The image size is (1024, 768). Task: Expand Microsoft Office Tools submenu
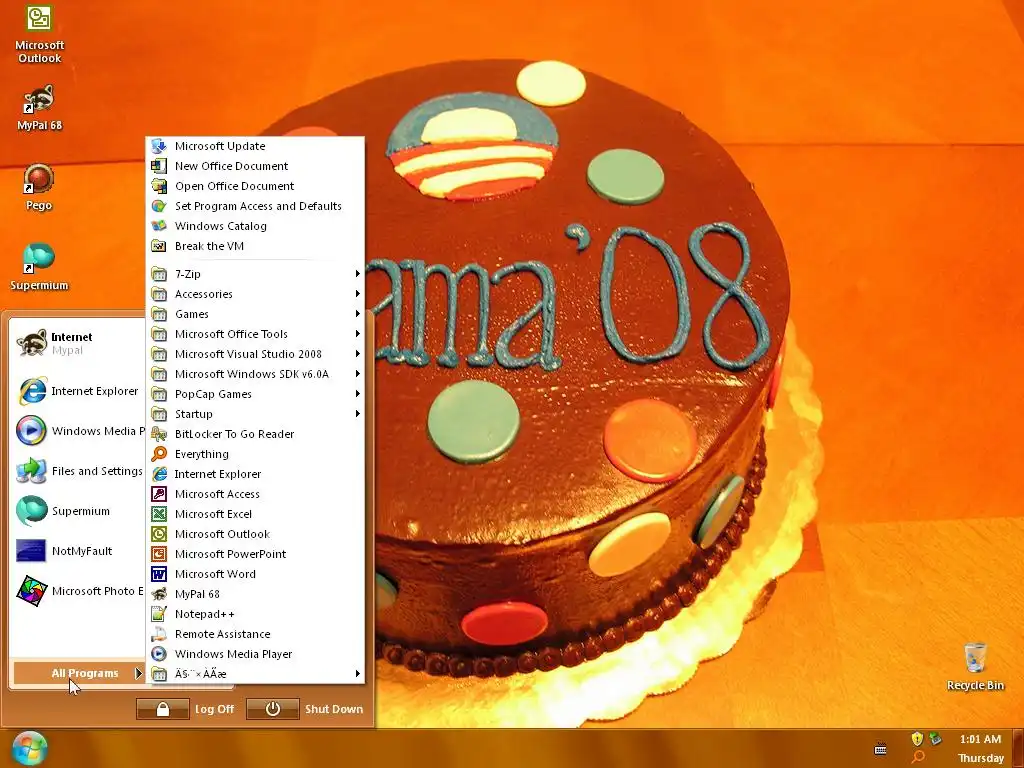pos(255,334)
